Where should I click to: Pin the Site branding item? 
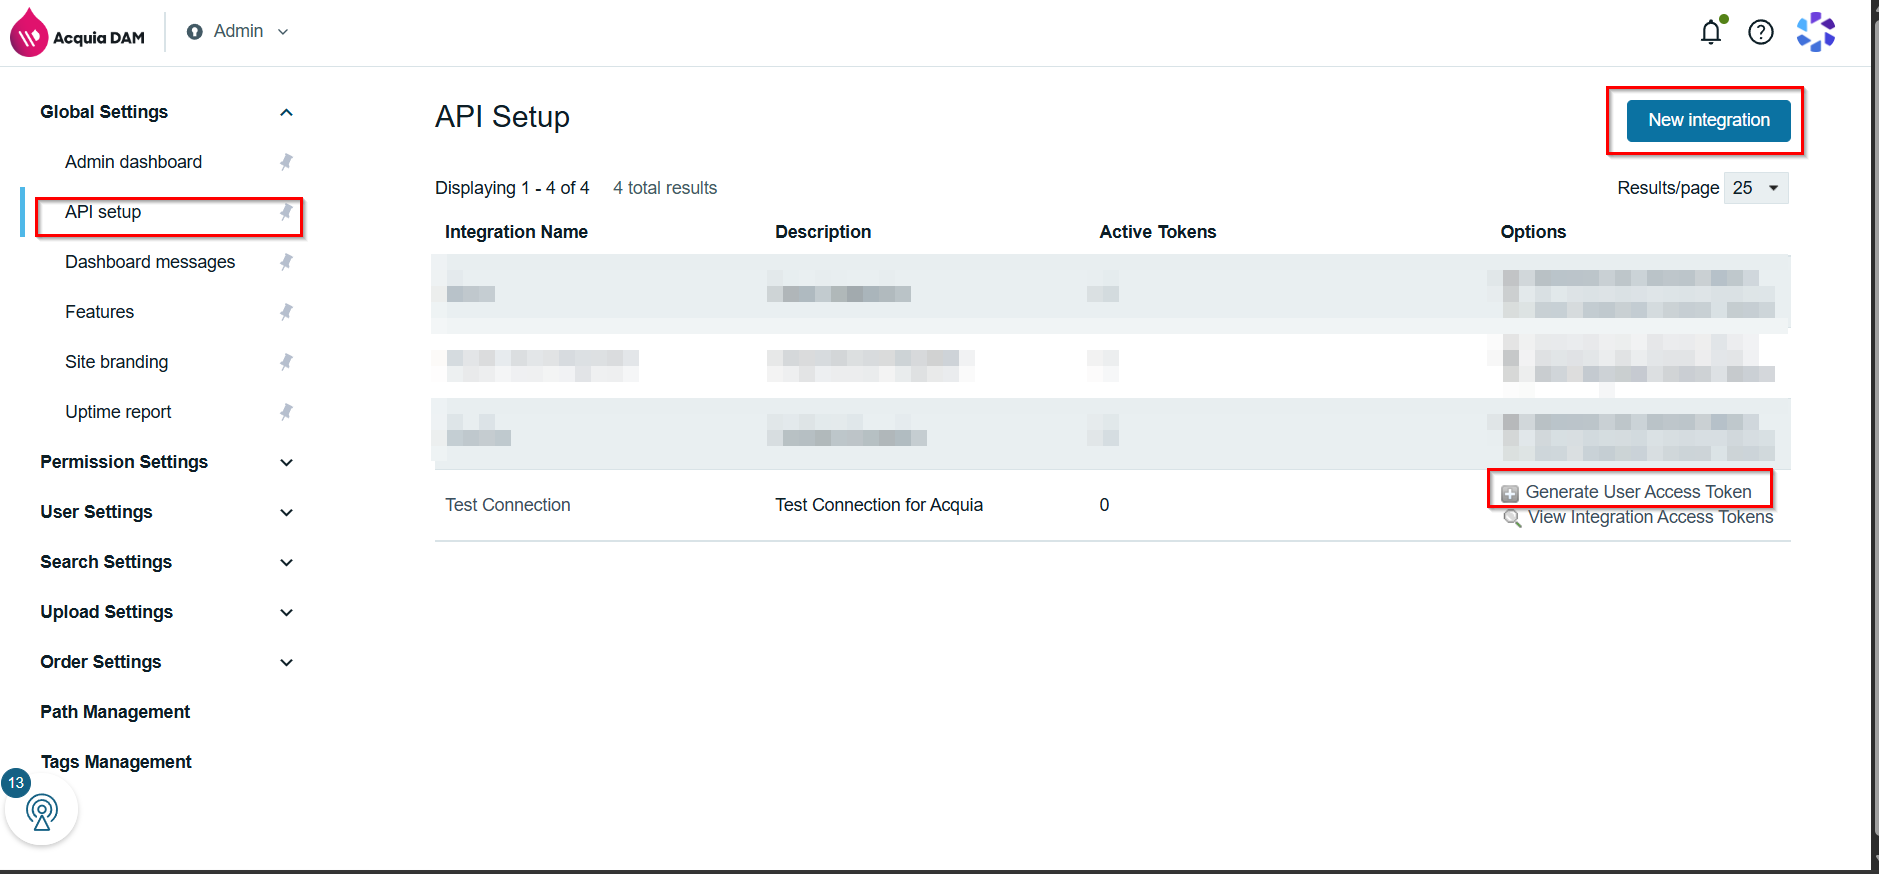286,362
